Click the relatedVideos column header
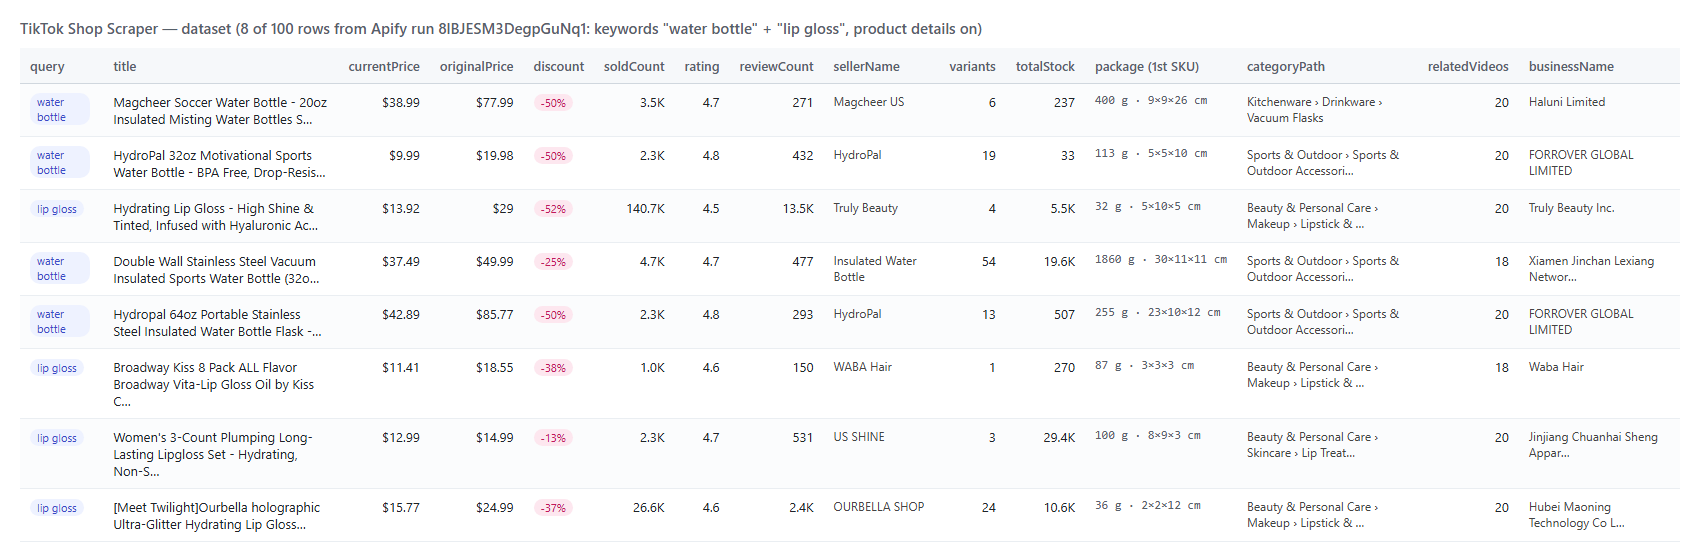This screenshot has height=560, width=1700. coord(1468,67)
